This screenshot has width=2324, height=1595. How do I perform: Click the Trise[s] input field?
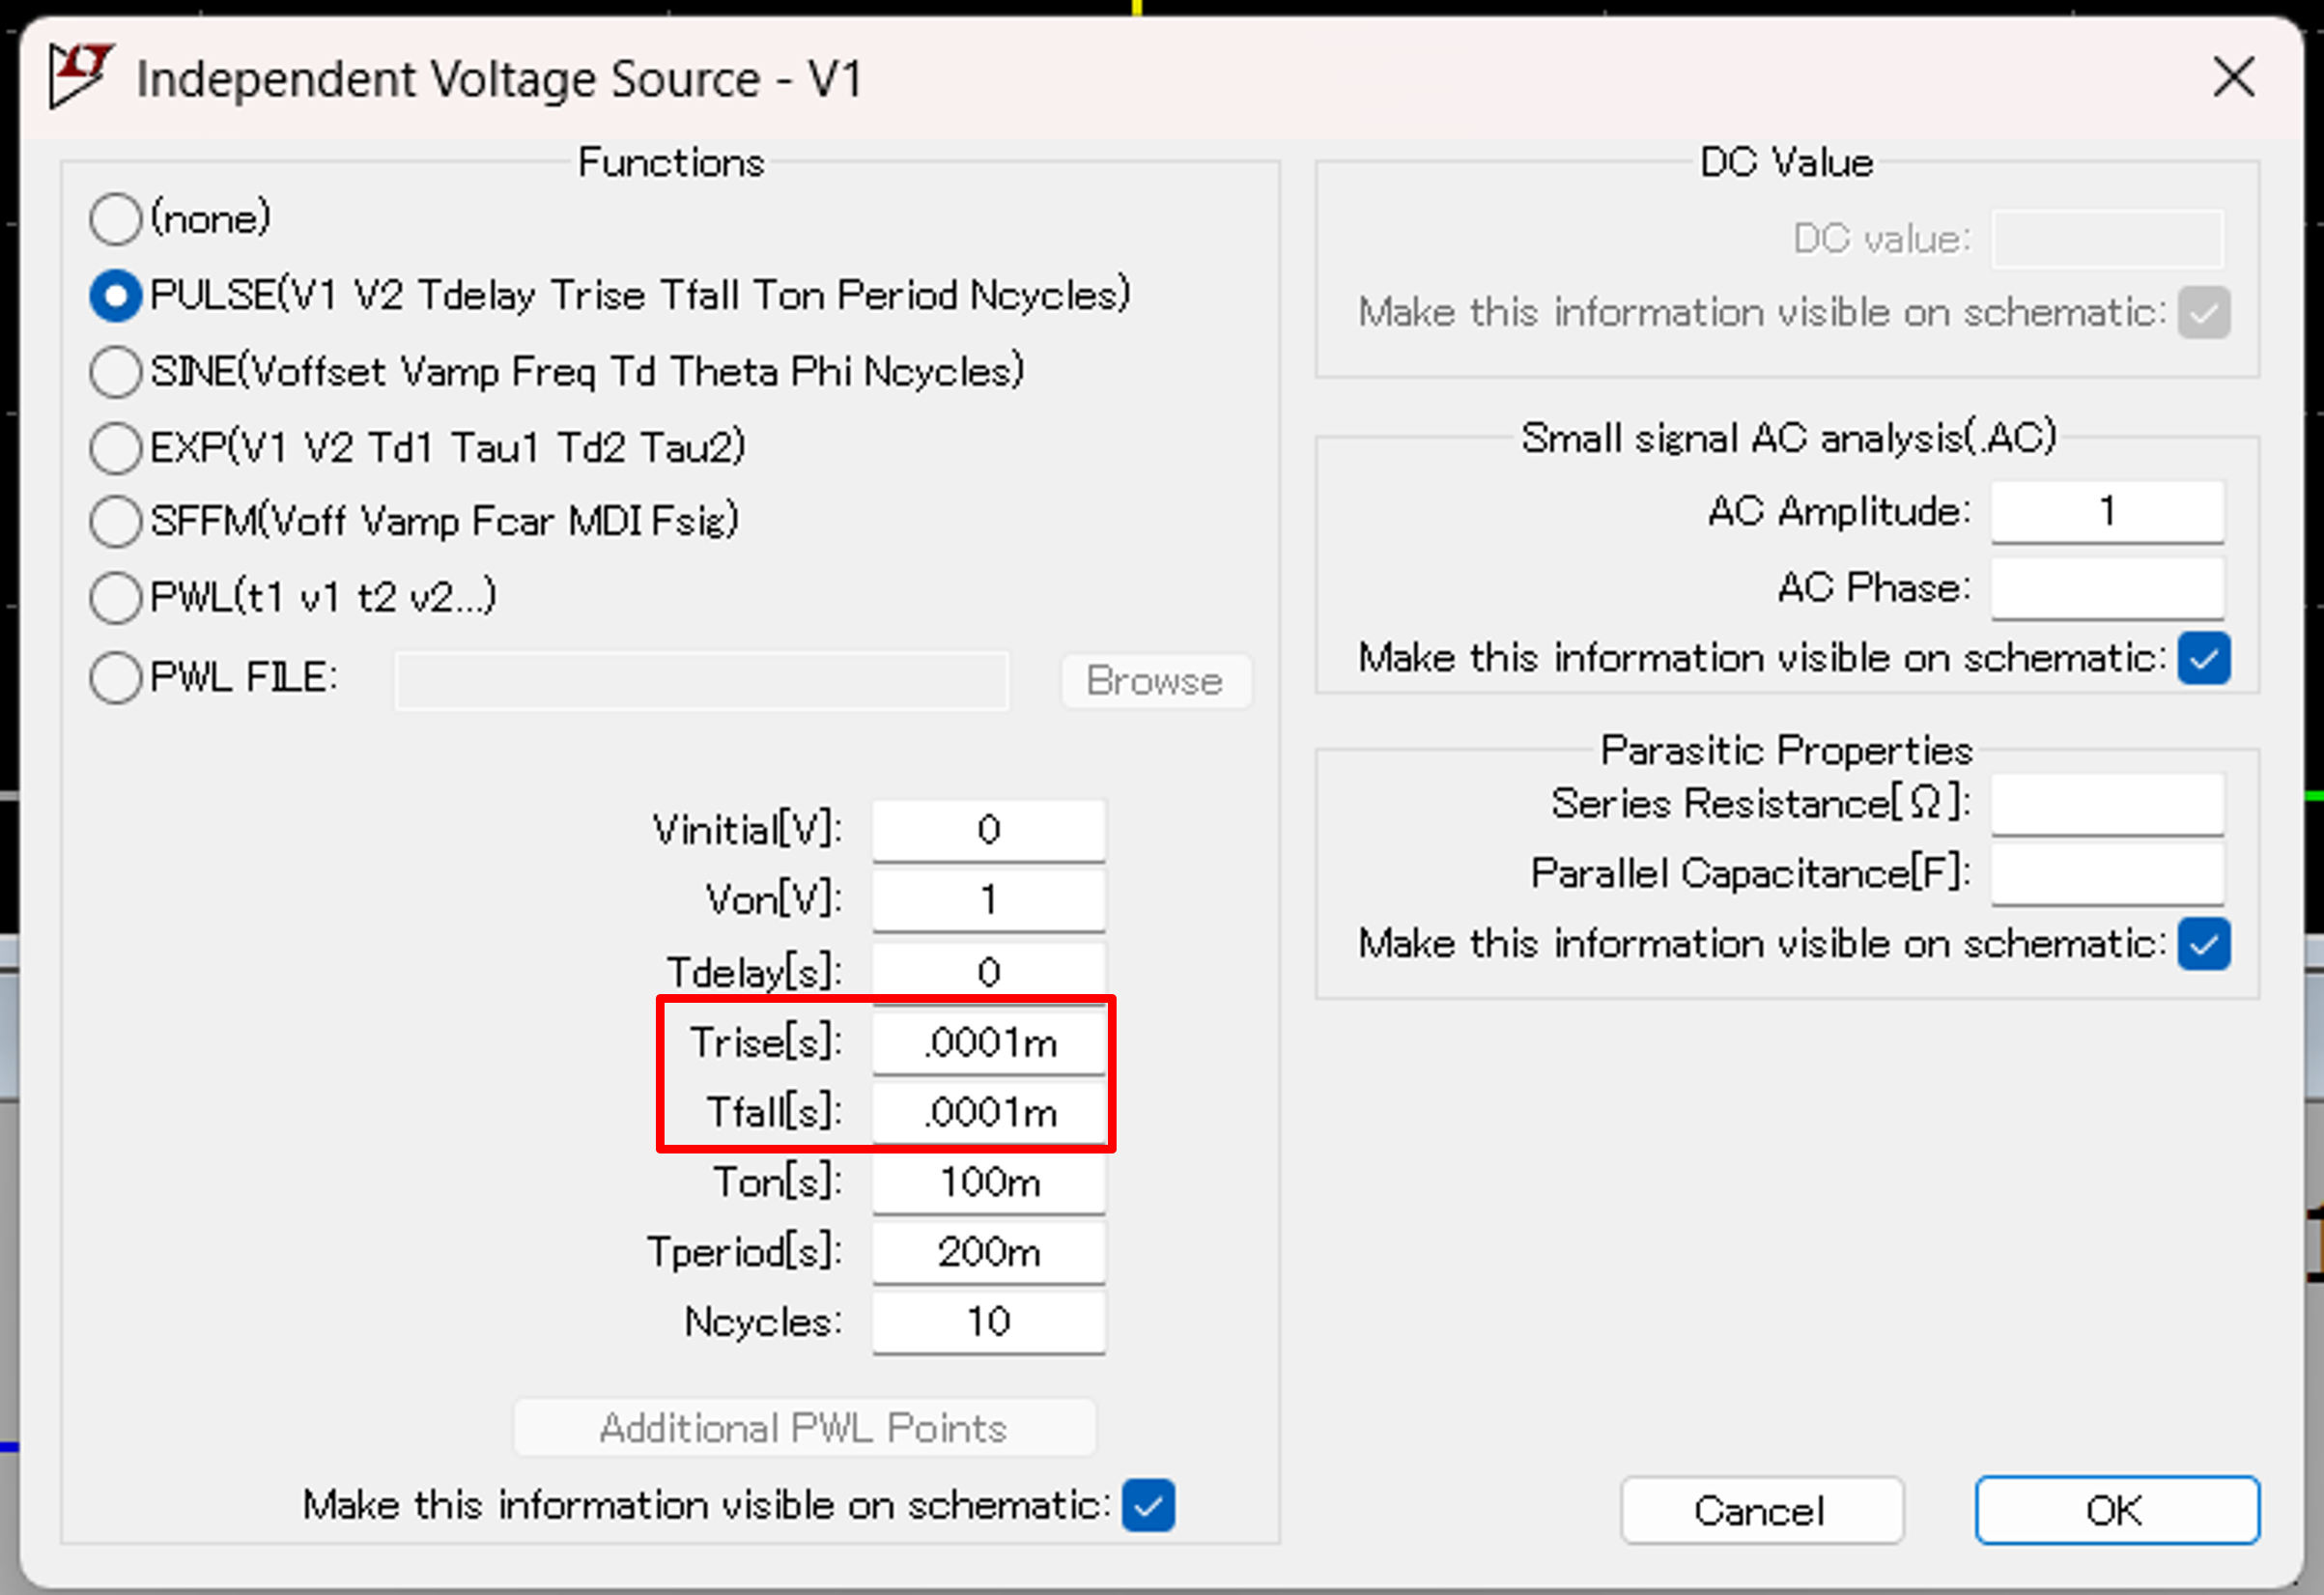[x=988, y=1043]
